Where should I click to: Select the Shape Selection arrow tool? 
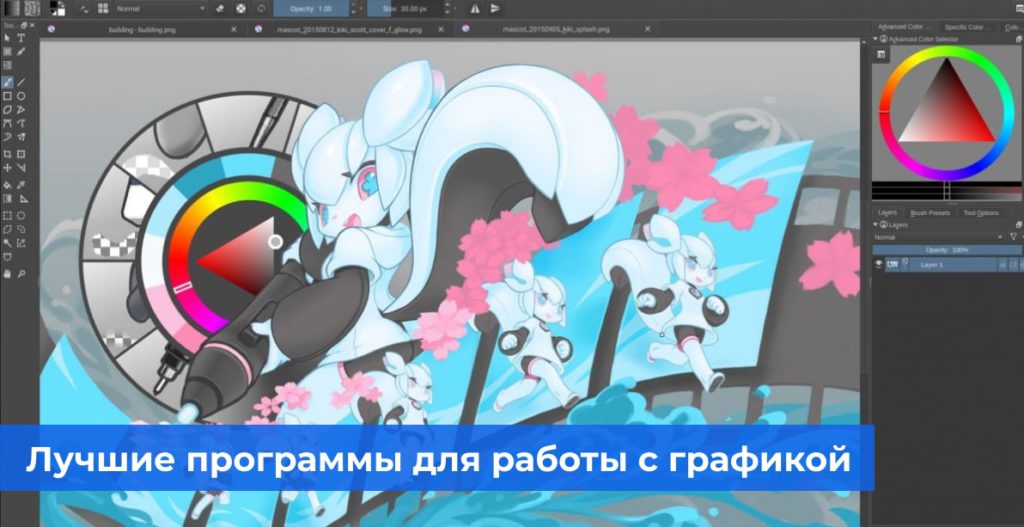click(x=7, y=38)
